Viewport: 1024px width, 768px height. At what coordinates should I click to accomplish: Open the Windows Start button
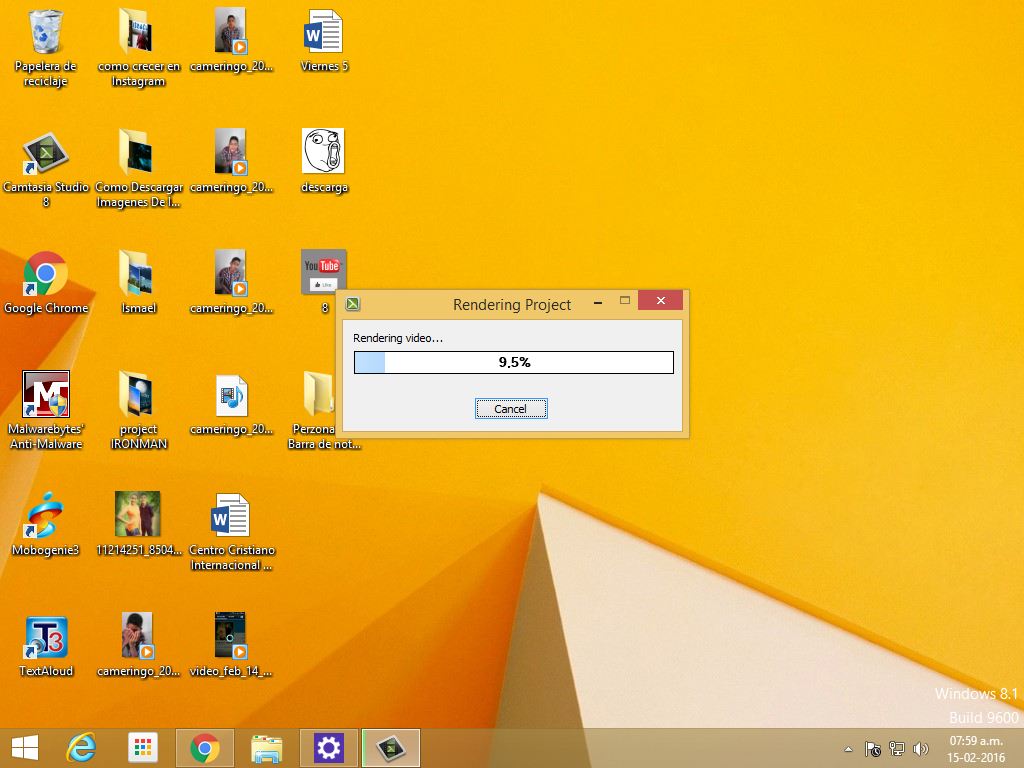[25, 748]
